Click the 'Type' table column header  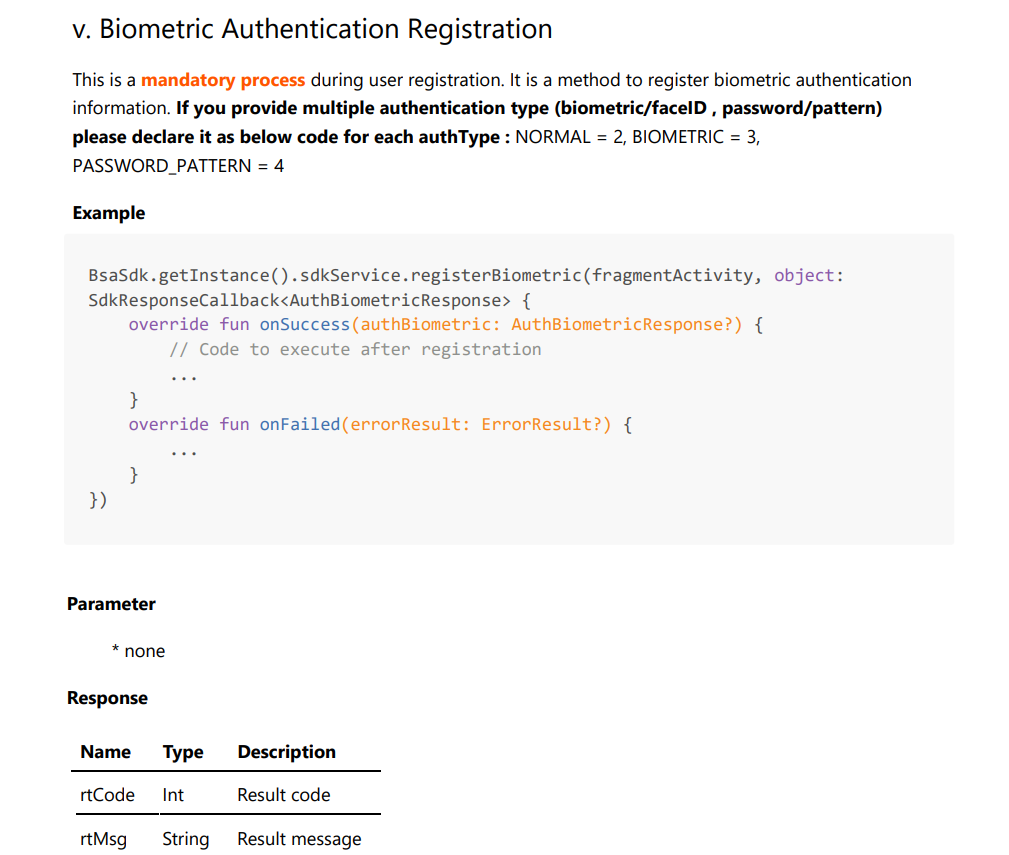pyautogui.click(x=183, y=752)
